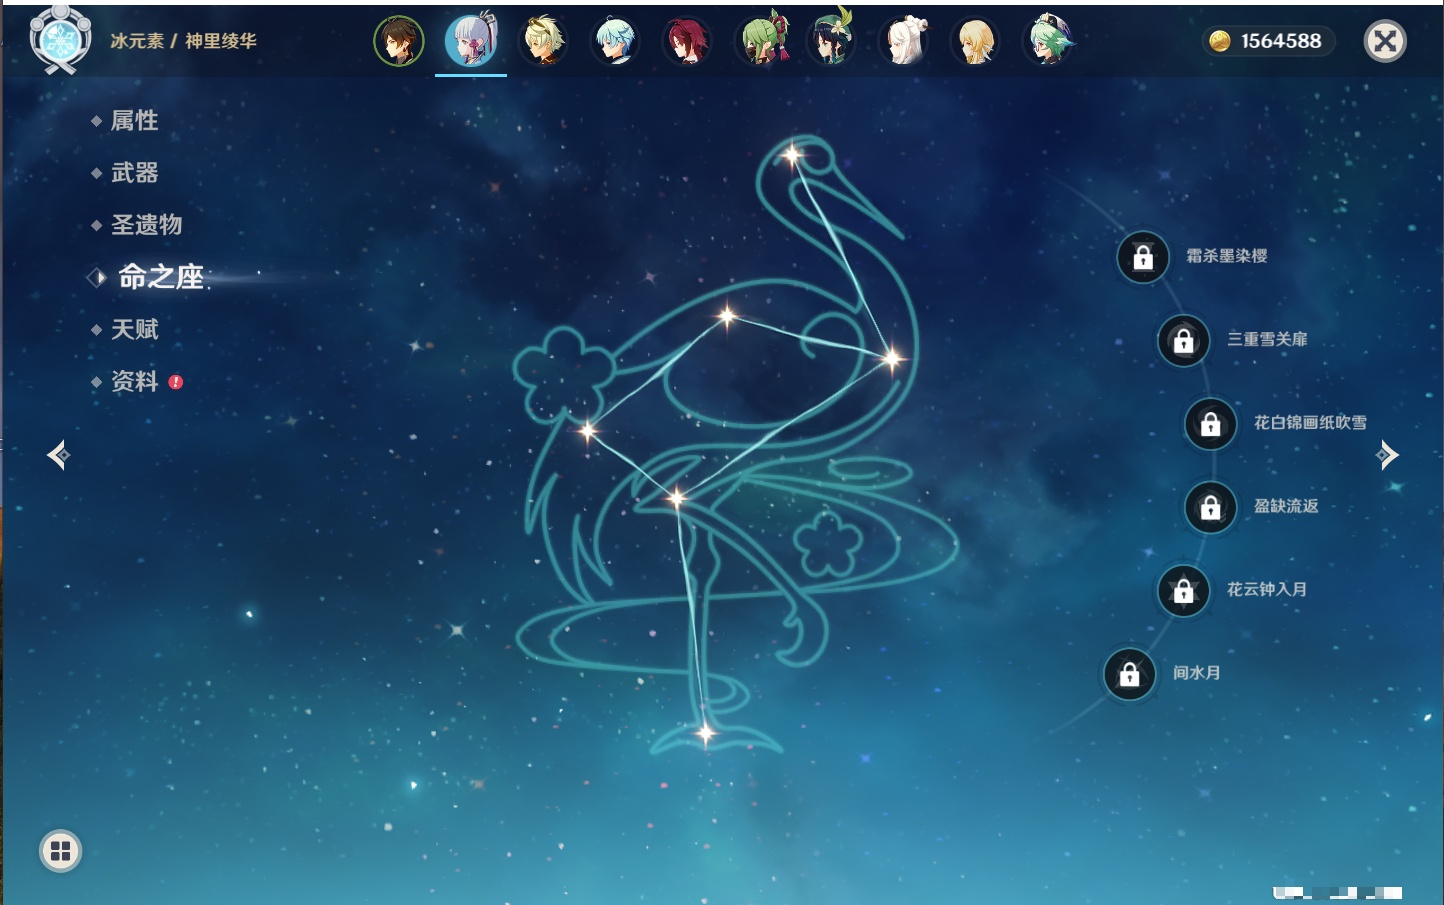Go to next character with right arrow

(1387, 455)
